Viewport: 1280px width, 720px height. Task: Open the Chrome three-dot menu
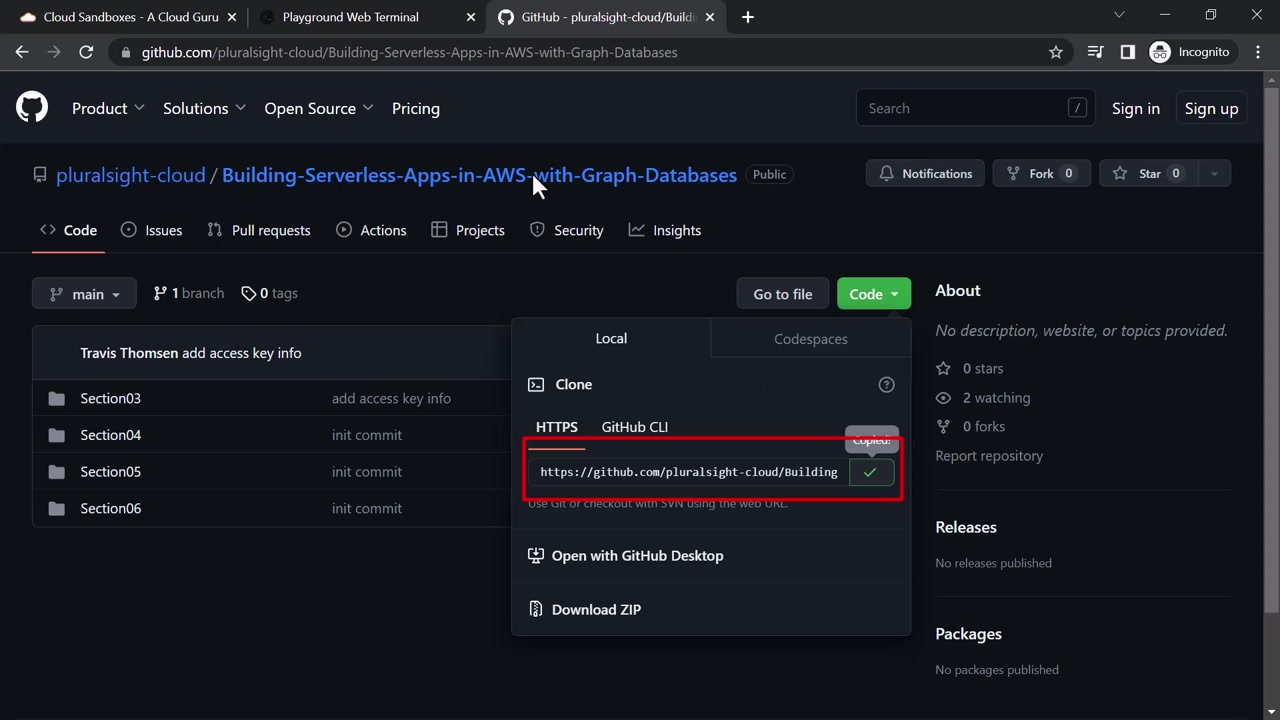[1258, 52]
